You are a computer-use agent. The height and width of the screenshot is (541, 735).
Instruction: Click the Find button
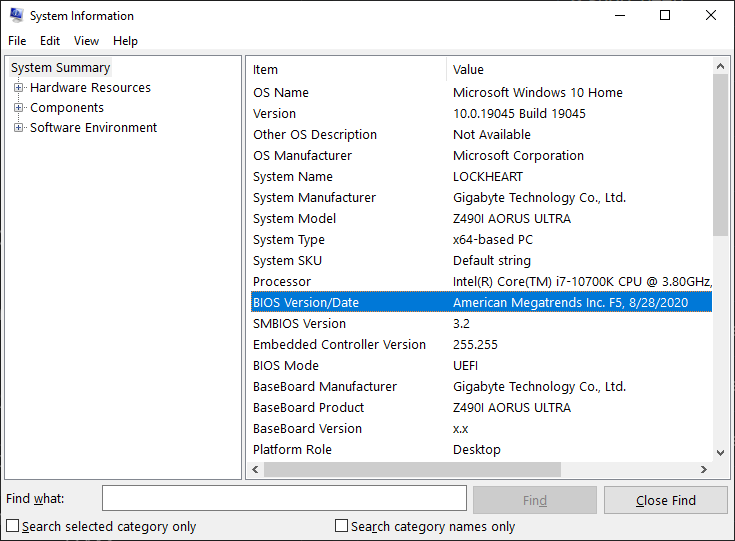pyautogui.click(x=535, y=500)
